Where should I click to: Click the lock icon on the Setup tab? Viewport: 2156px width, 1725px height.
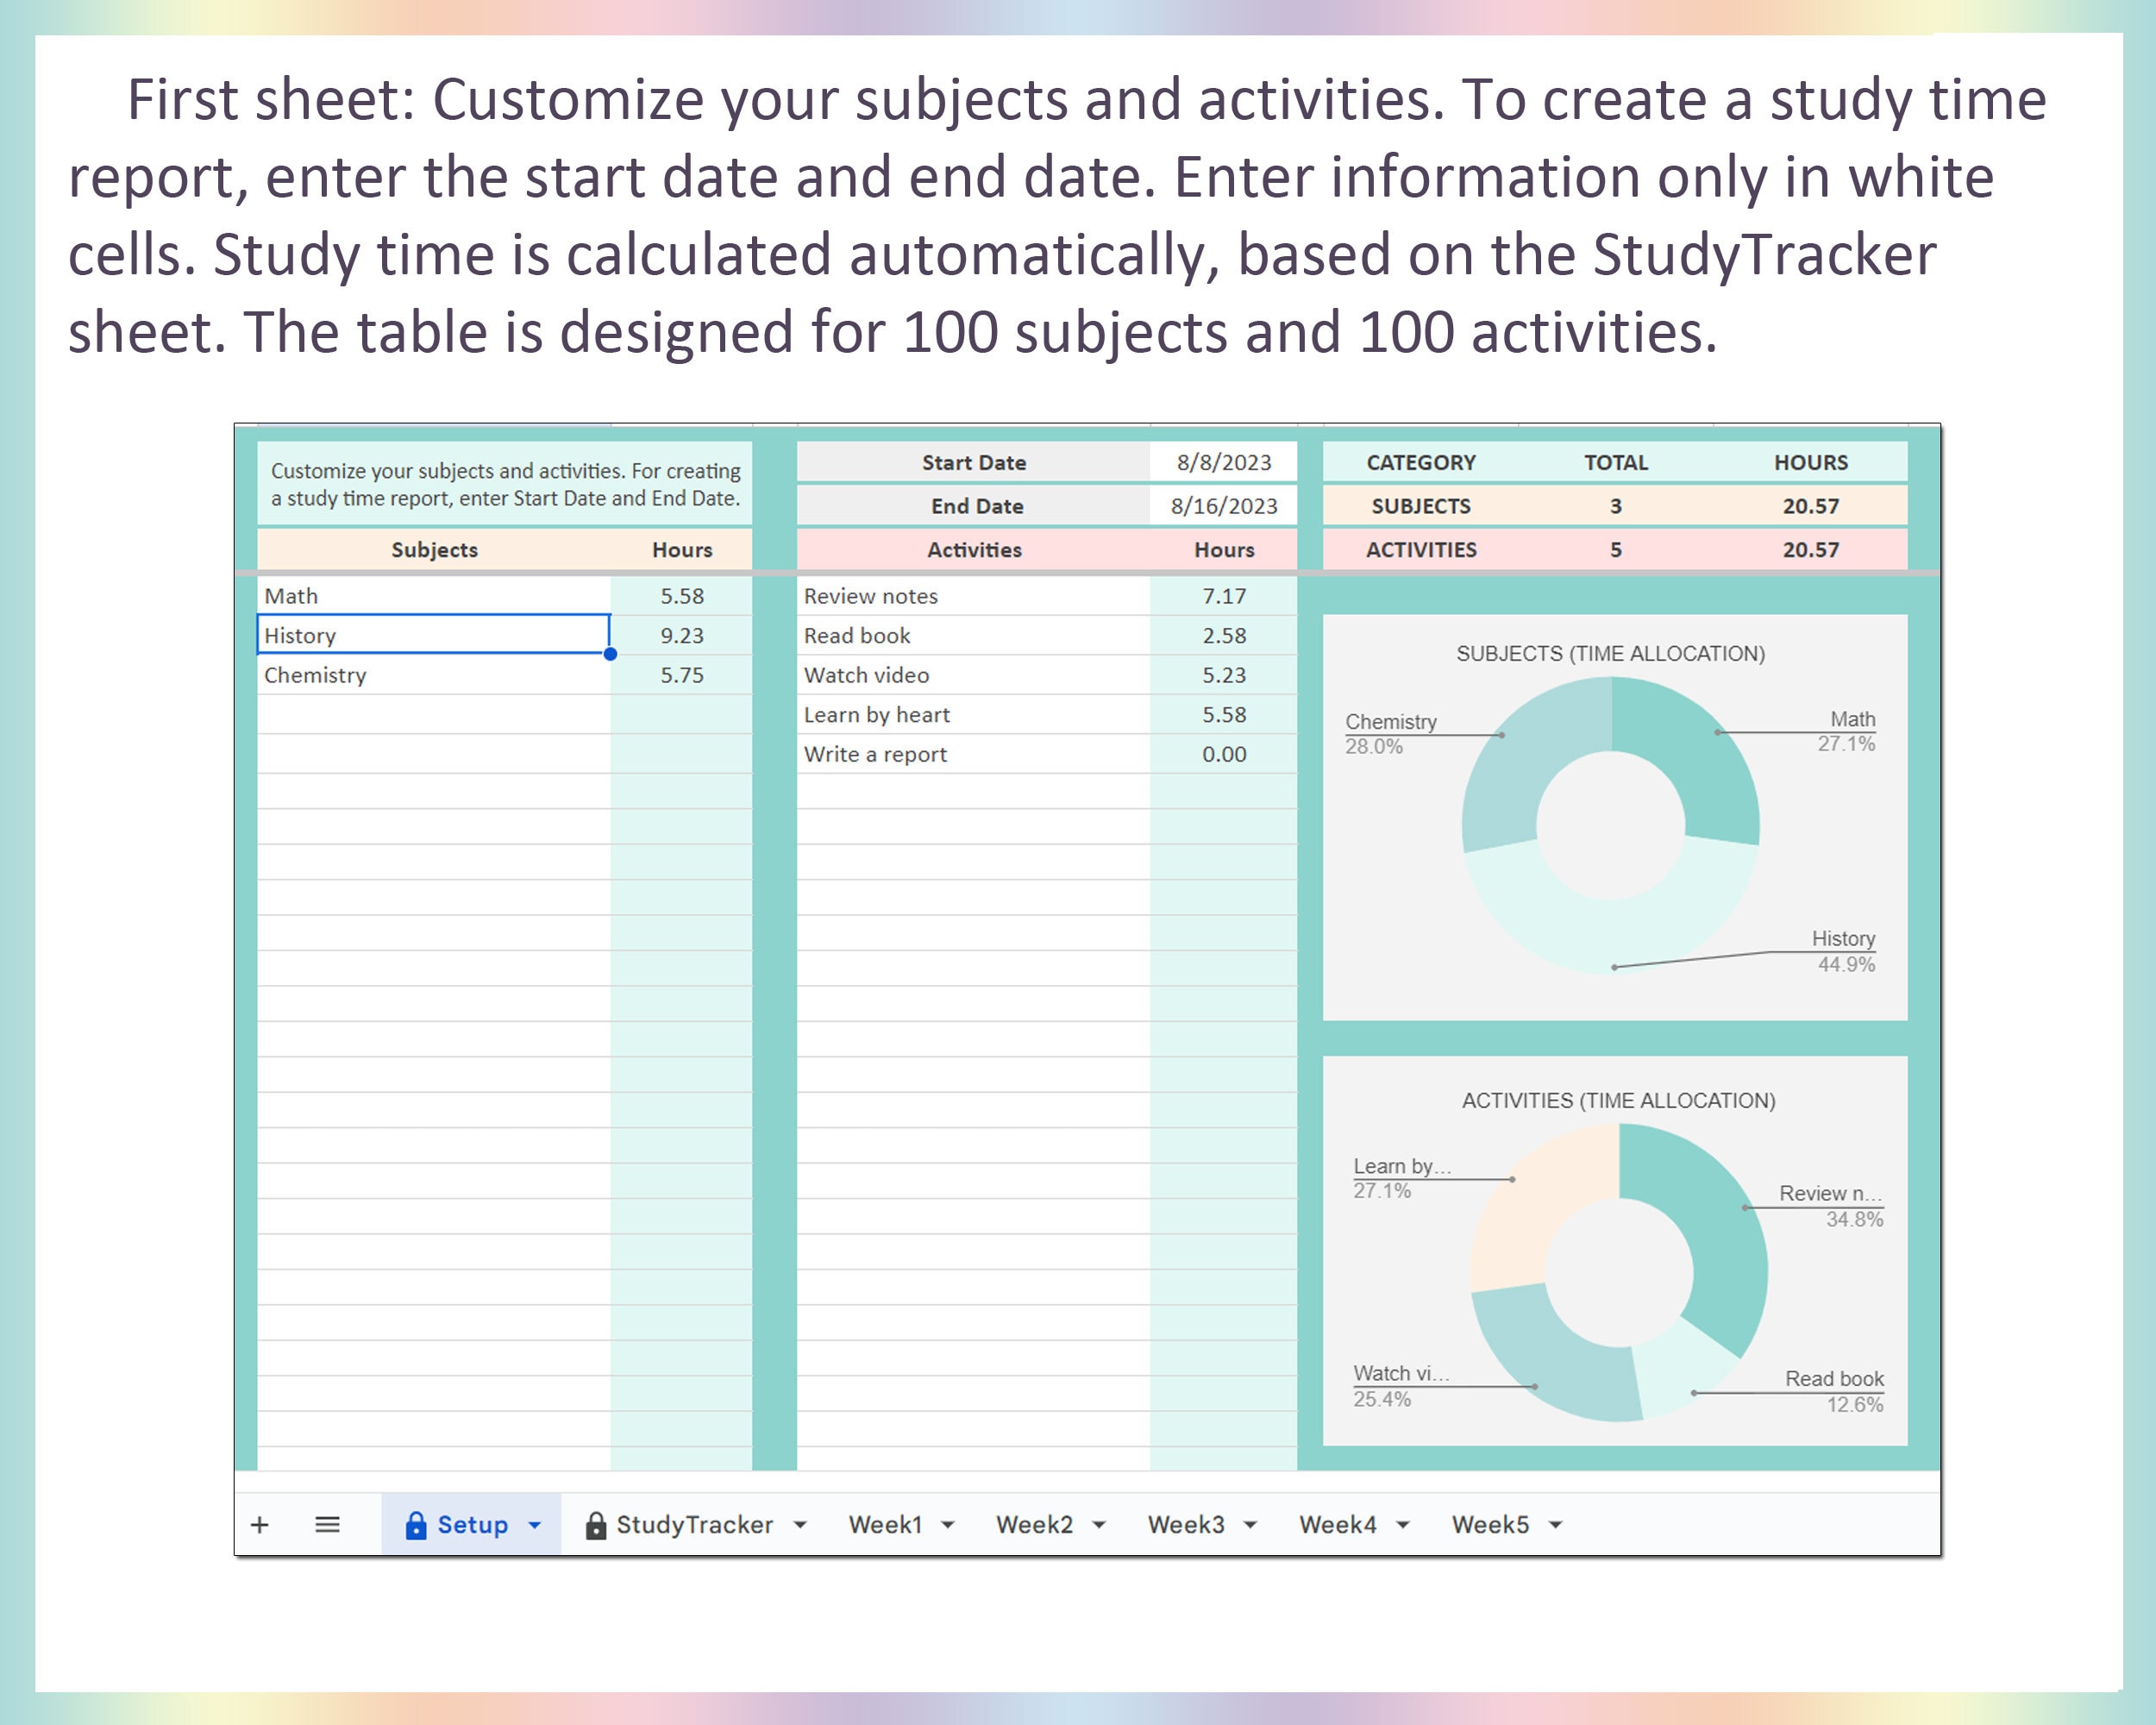click(417, 1524)
